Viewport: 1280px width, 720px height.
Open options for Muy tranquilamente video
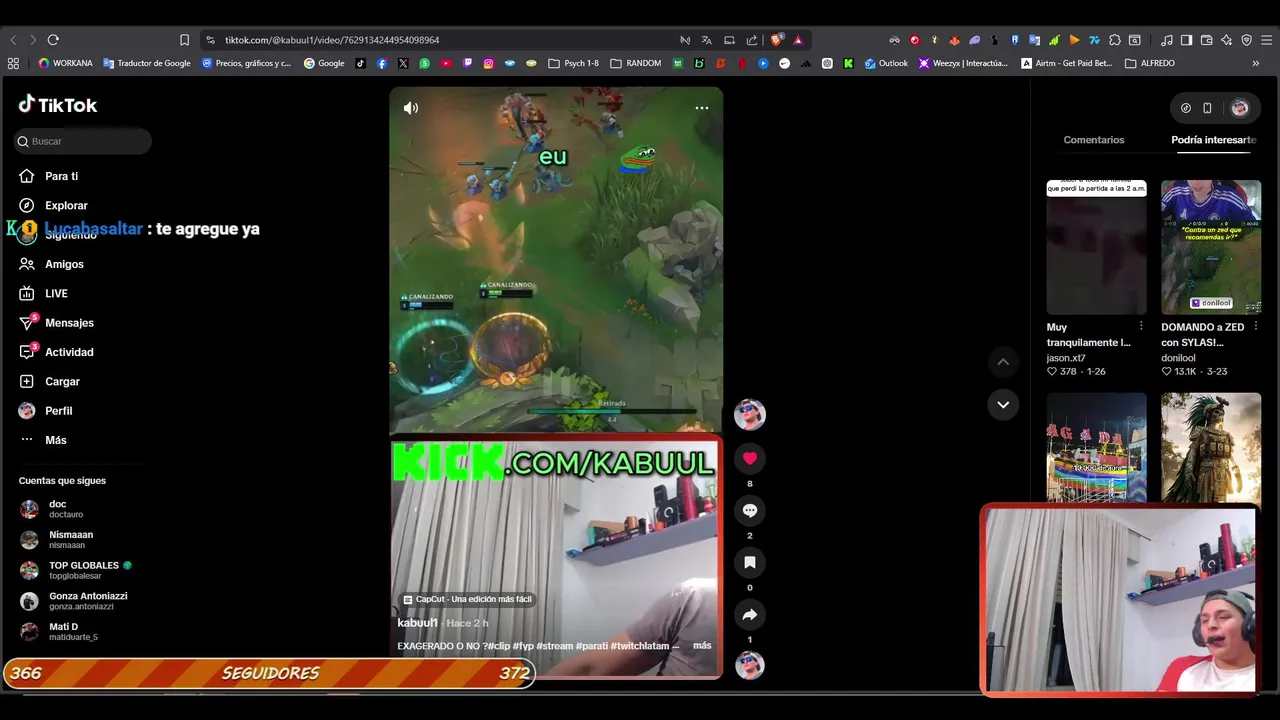(x=1141, y=327)
